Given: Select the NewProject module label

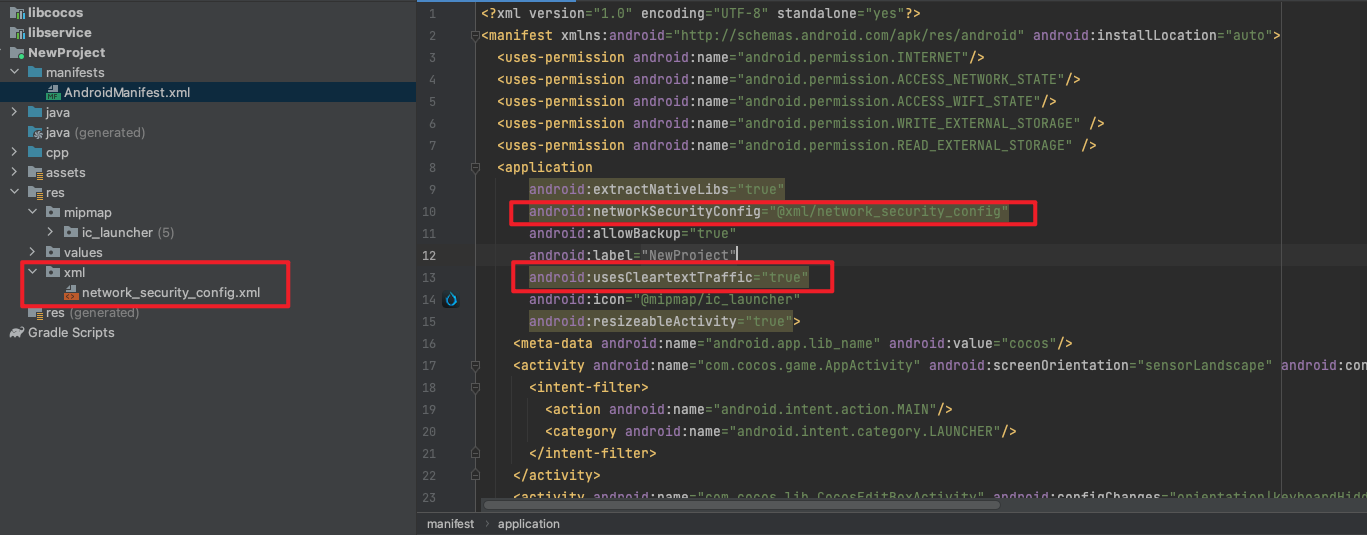Looking at the screenshot, I should point(67,53).
